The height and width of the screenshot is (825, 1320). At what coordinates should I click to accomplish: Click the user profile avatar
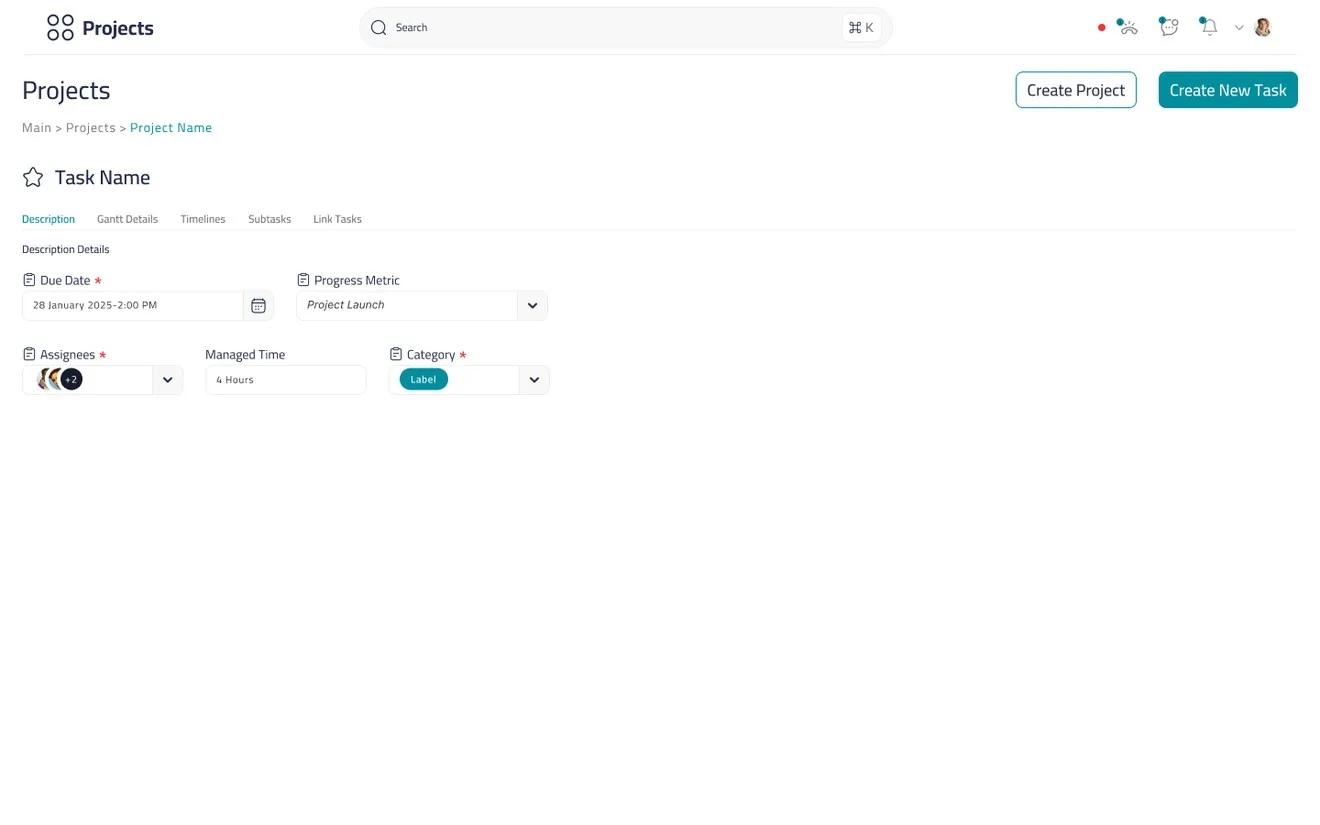point(1263,27)
